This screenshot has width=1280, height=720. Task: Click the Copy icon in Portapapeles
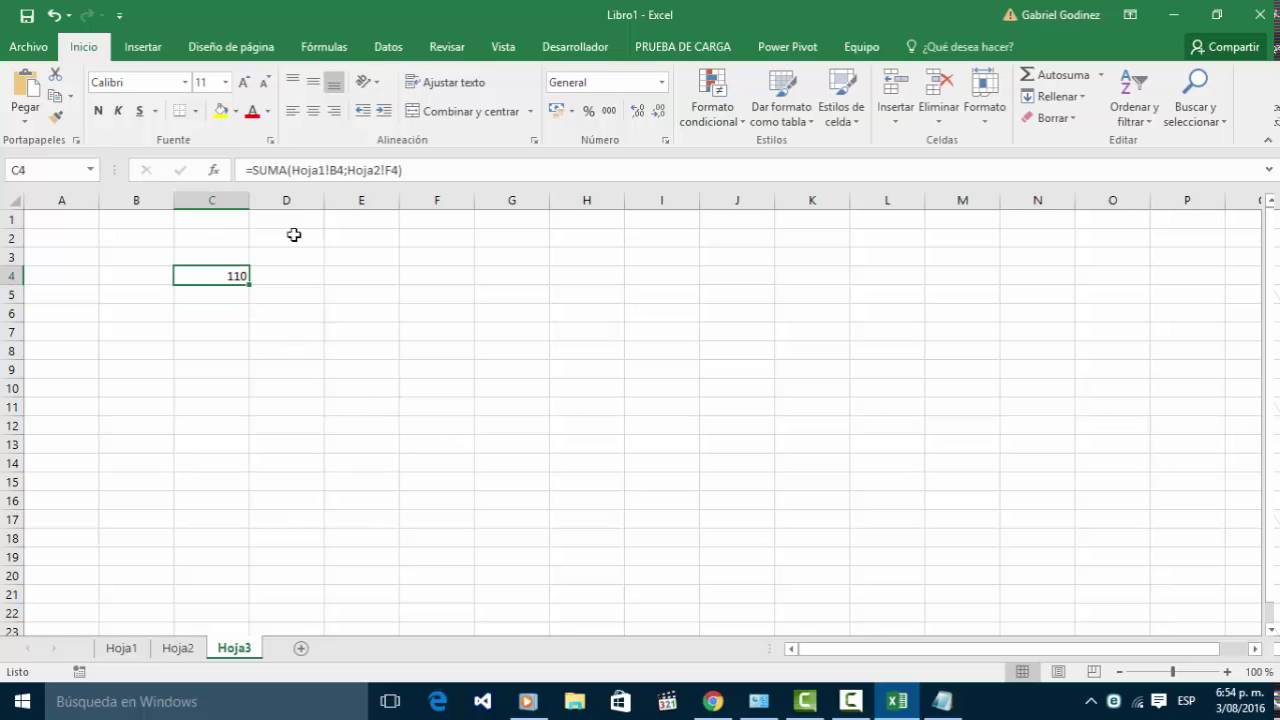click(x=56, y=96)
